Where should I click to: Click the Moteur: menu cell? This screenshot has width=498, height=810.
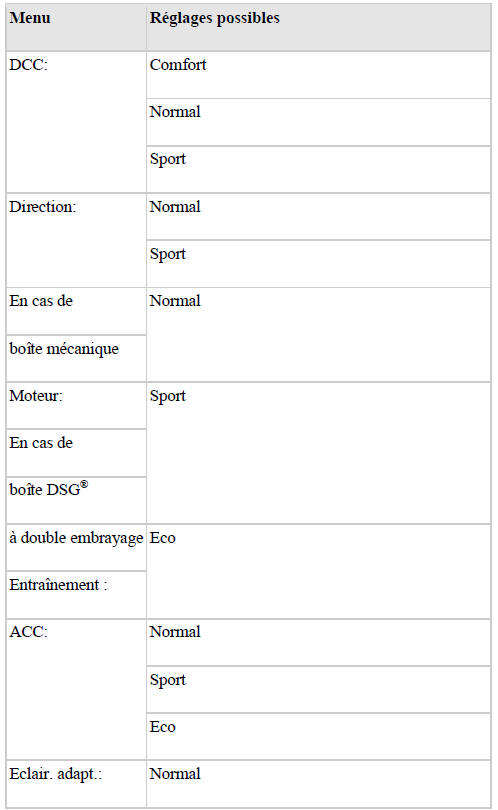pyautogui.click(x=76, y=406)
